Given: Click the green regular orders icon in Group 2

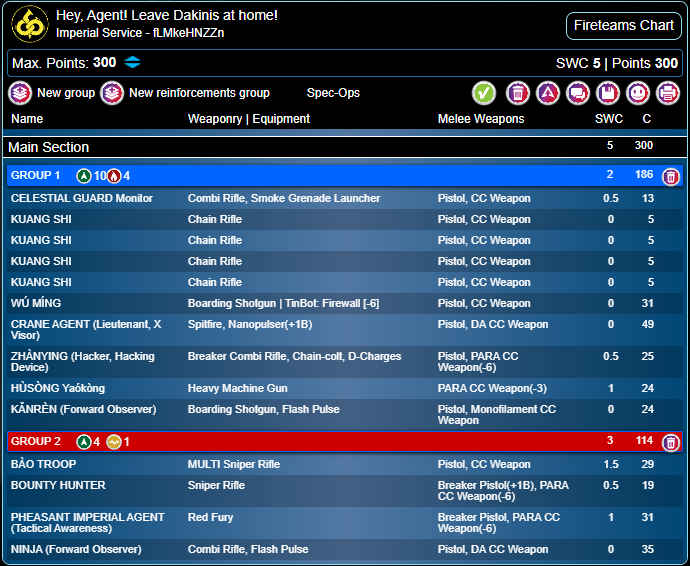Looking at the screenshot, I should click(84, 441).
